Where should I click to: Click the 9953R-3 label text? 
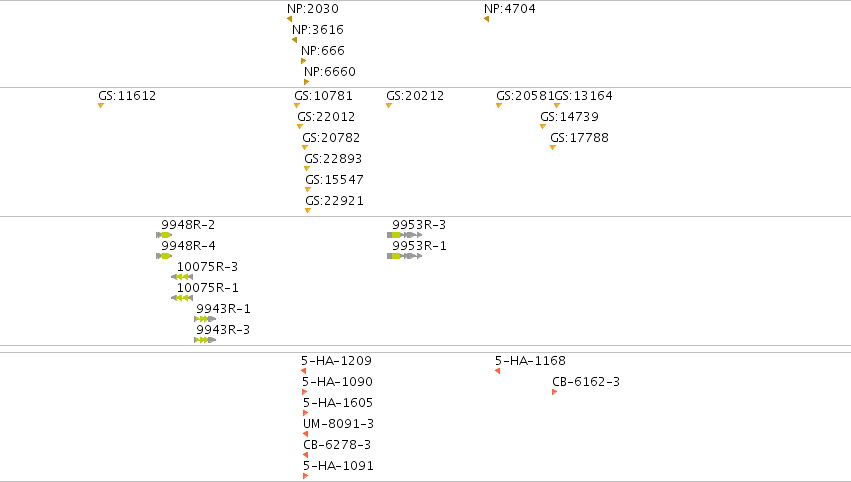[419, 225]
